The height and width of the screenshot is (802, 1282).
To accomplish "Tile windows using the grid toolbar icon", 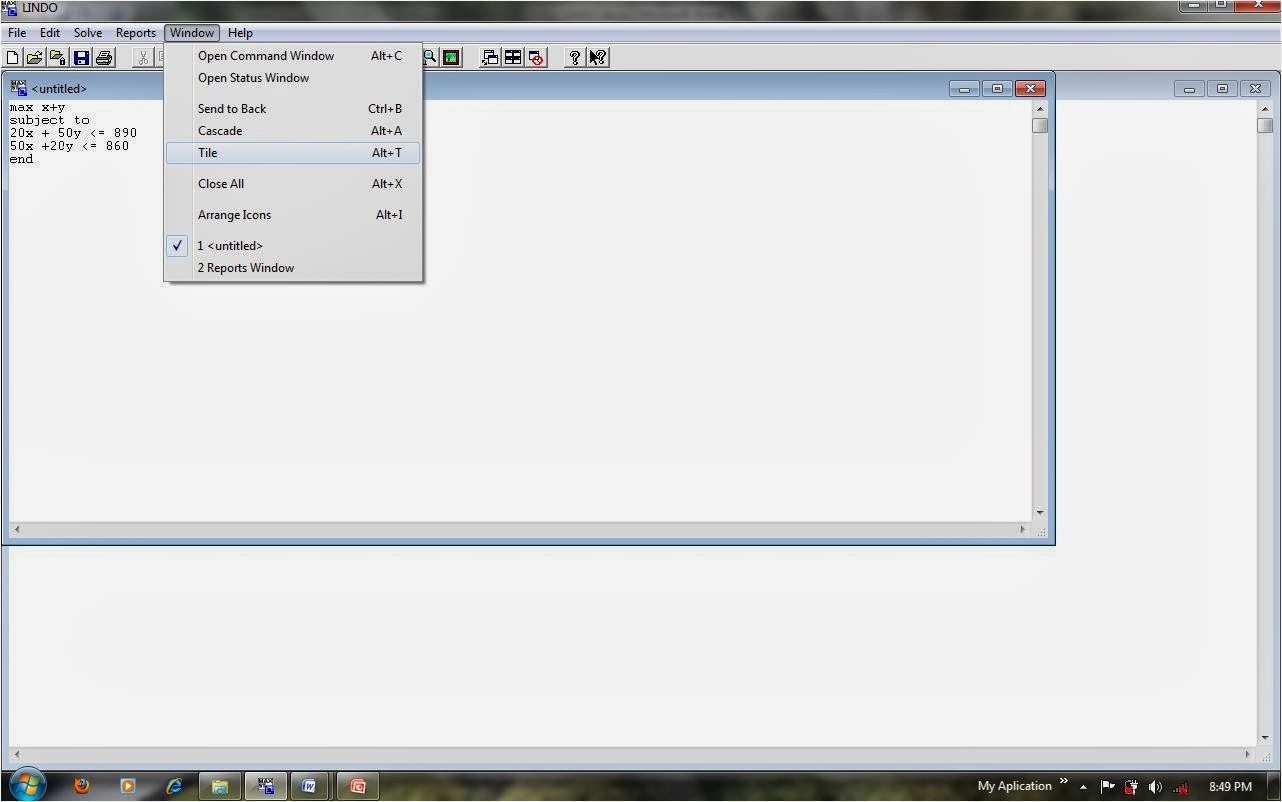I will (x=512, y=57).
